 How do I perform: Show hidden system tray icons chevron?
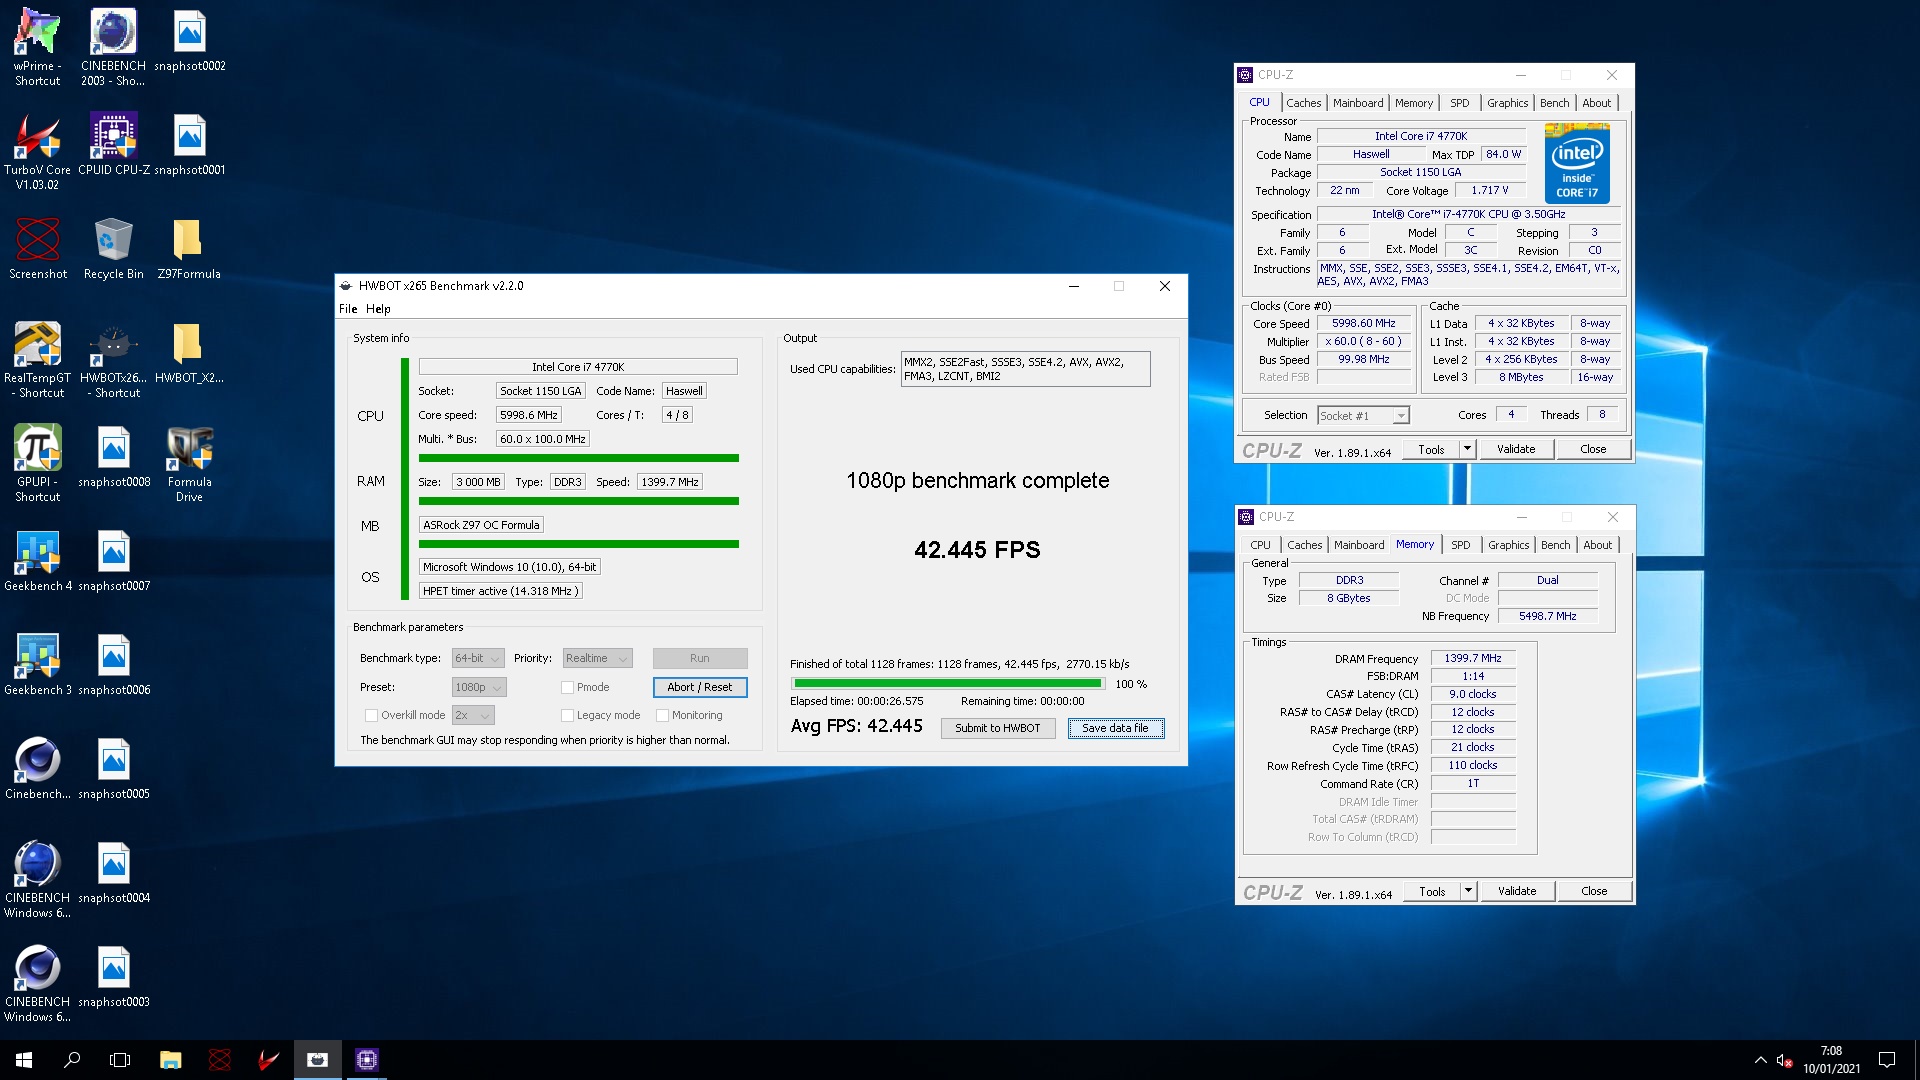(1760, 1060)
